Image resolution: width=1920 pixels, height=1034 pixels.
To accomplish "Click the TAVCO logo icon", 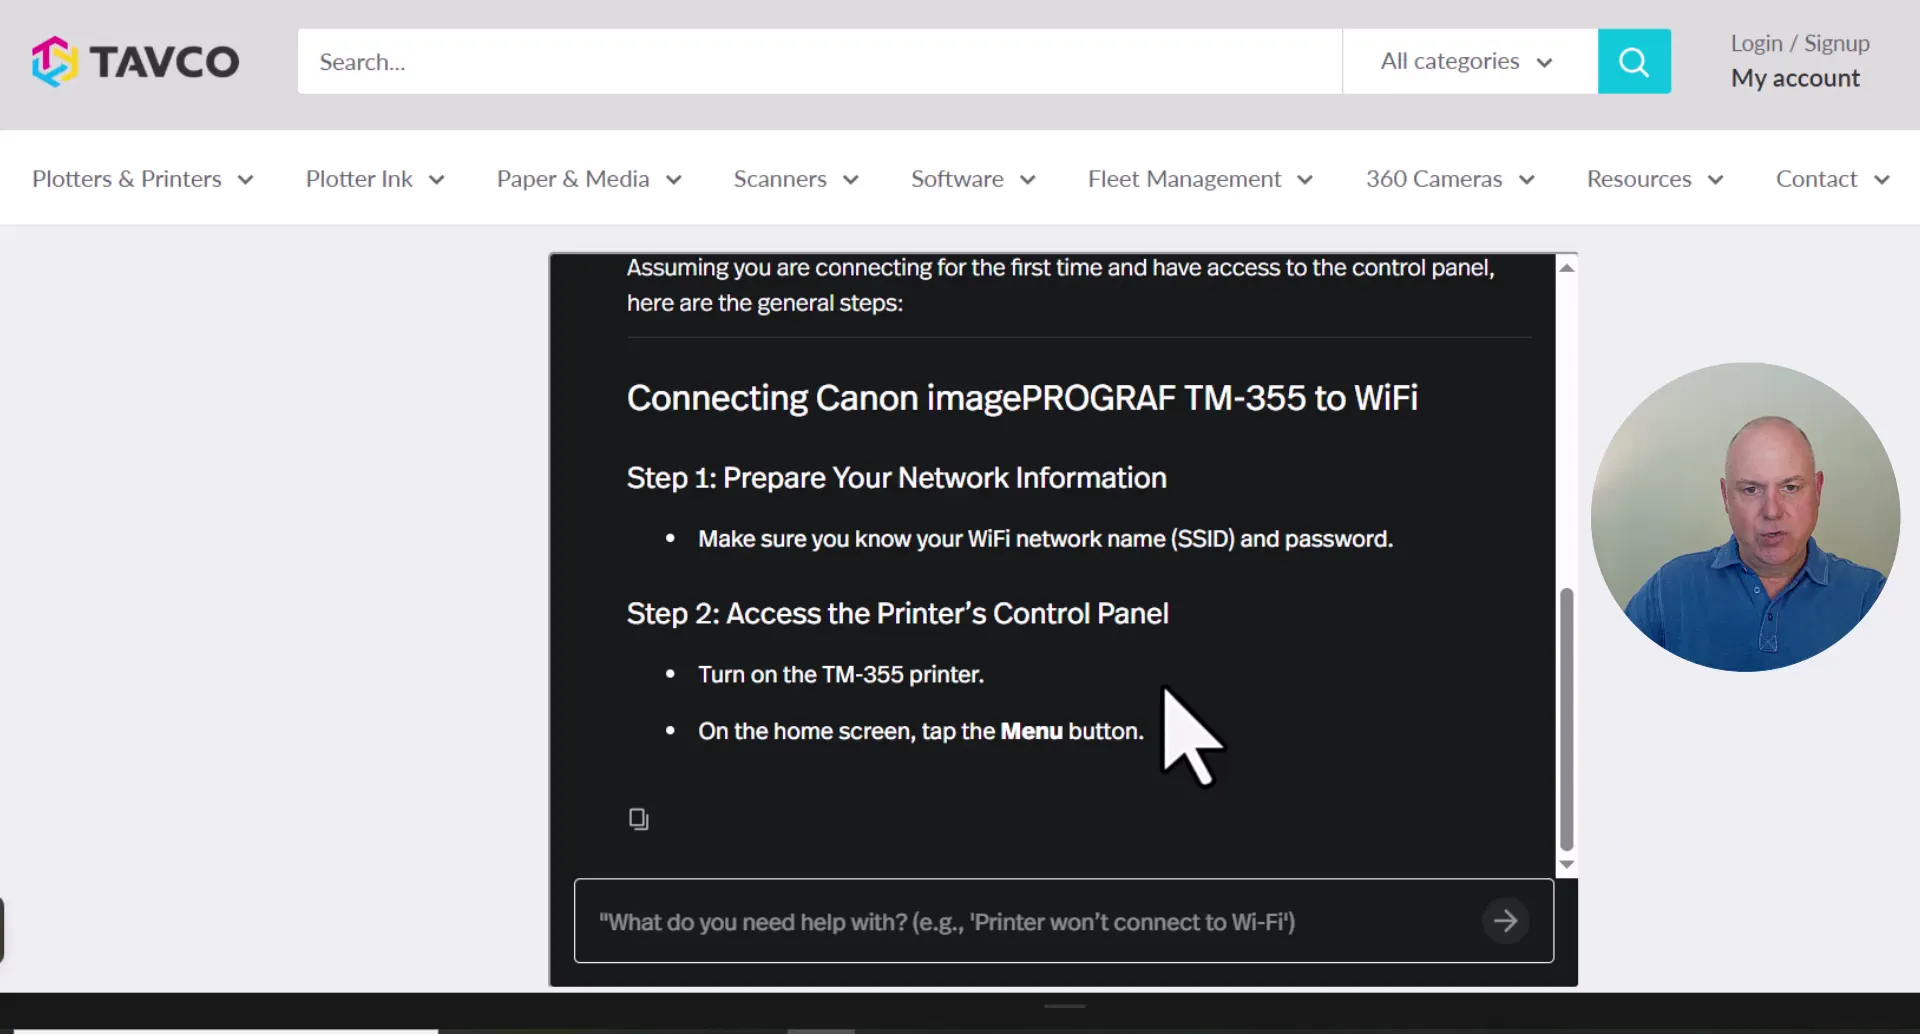I will click(54, 62).
